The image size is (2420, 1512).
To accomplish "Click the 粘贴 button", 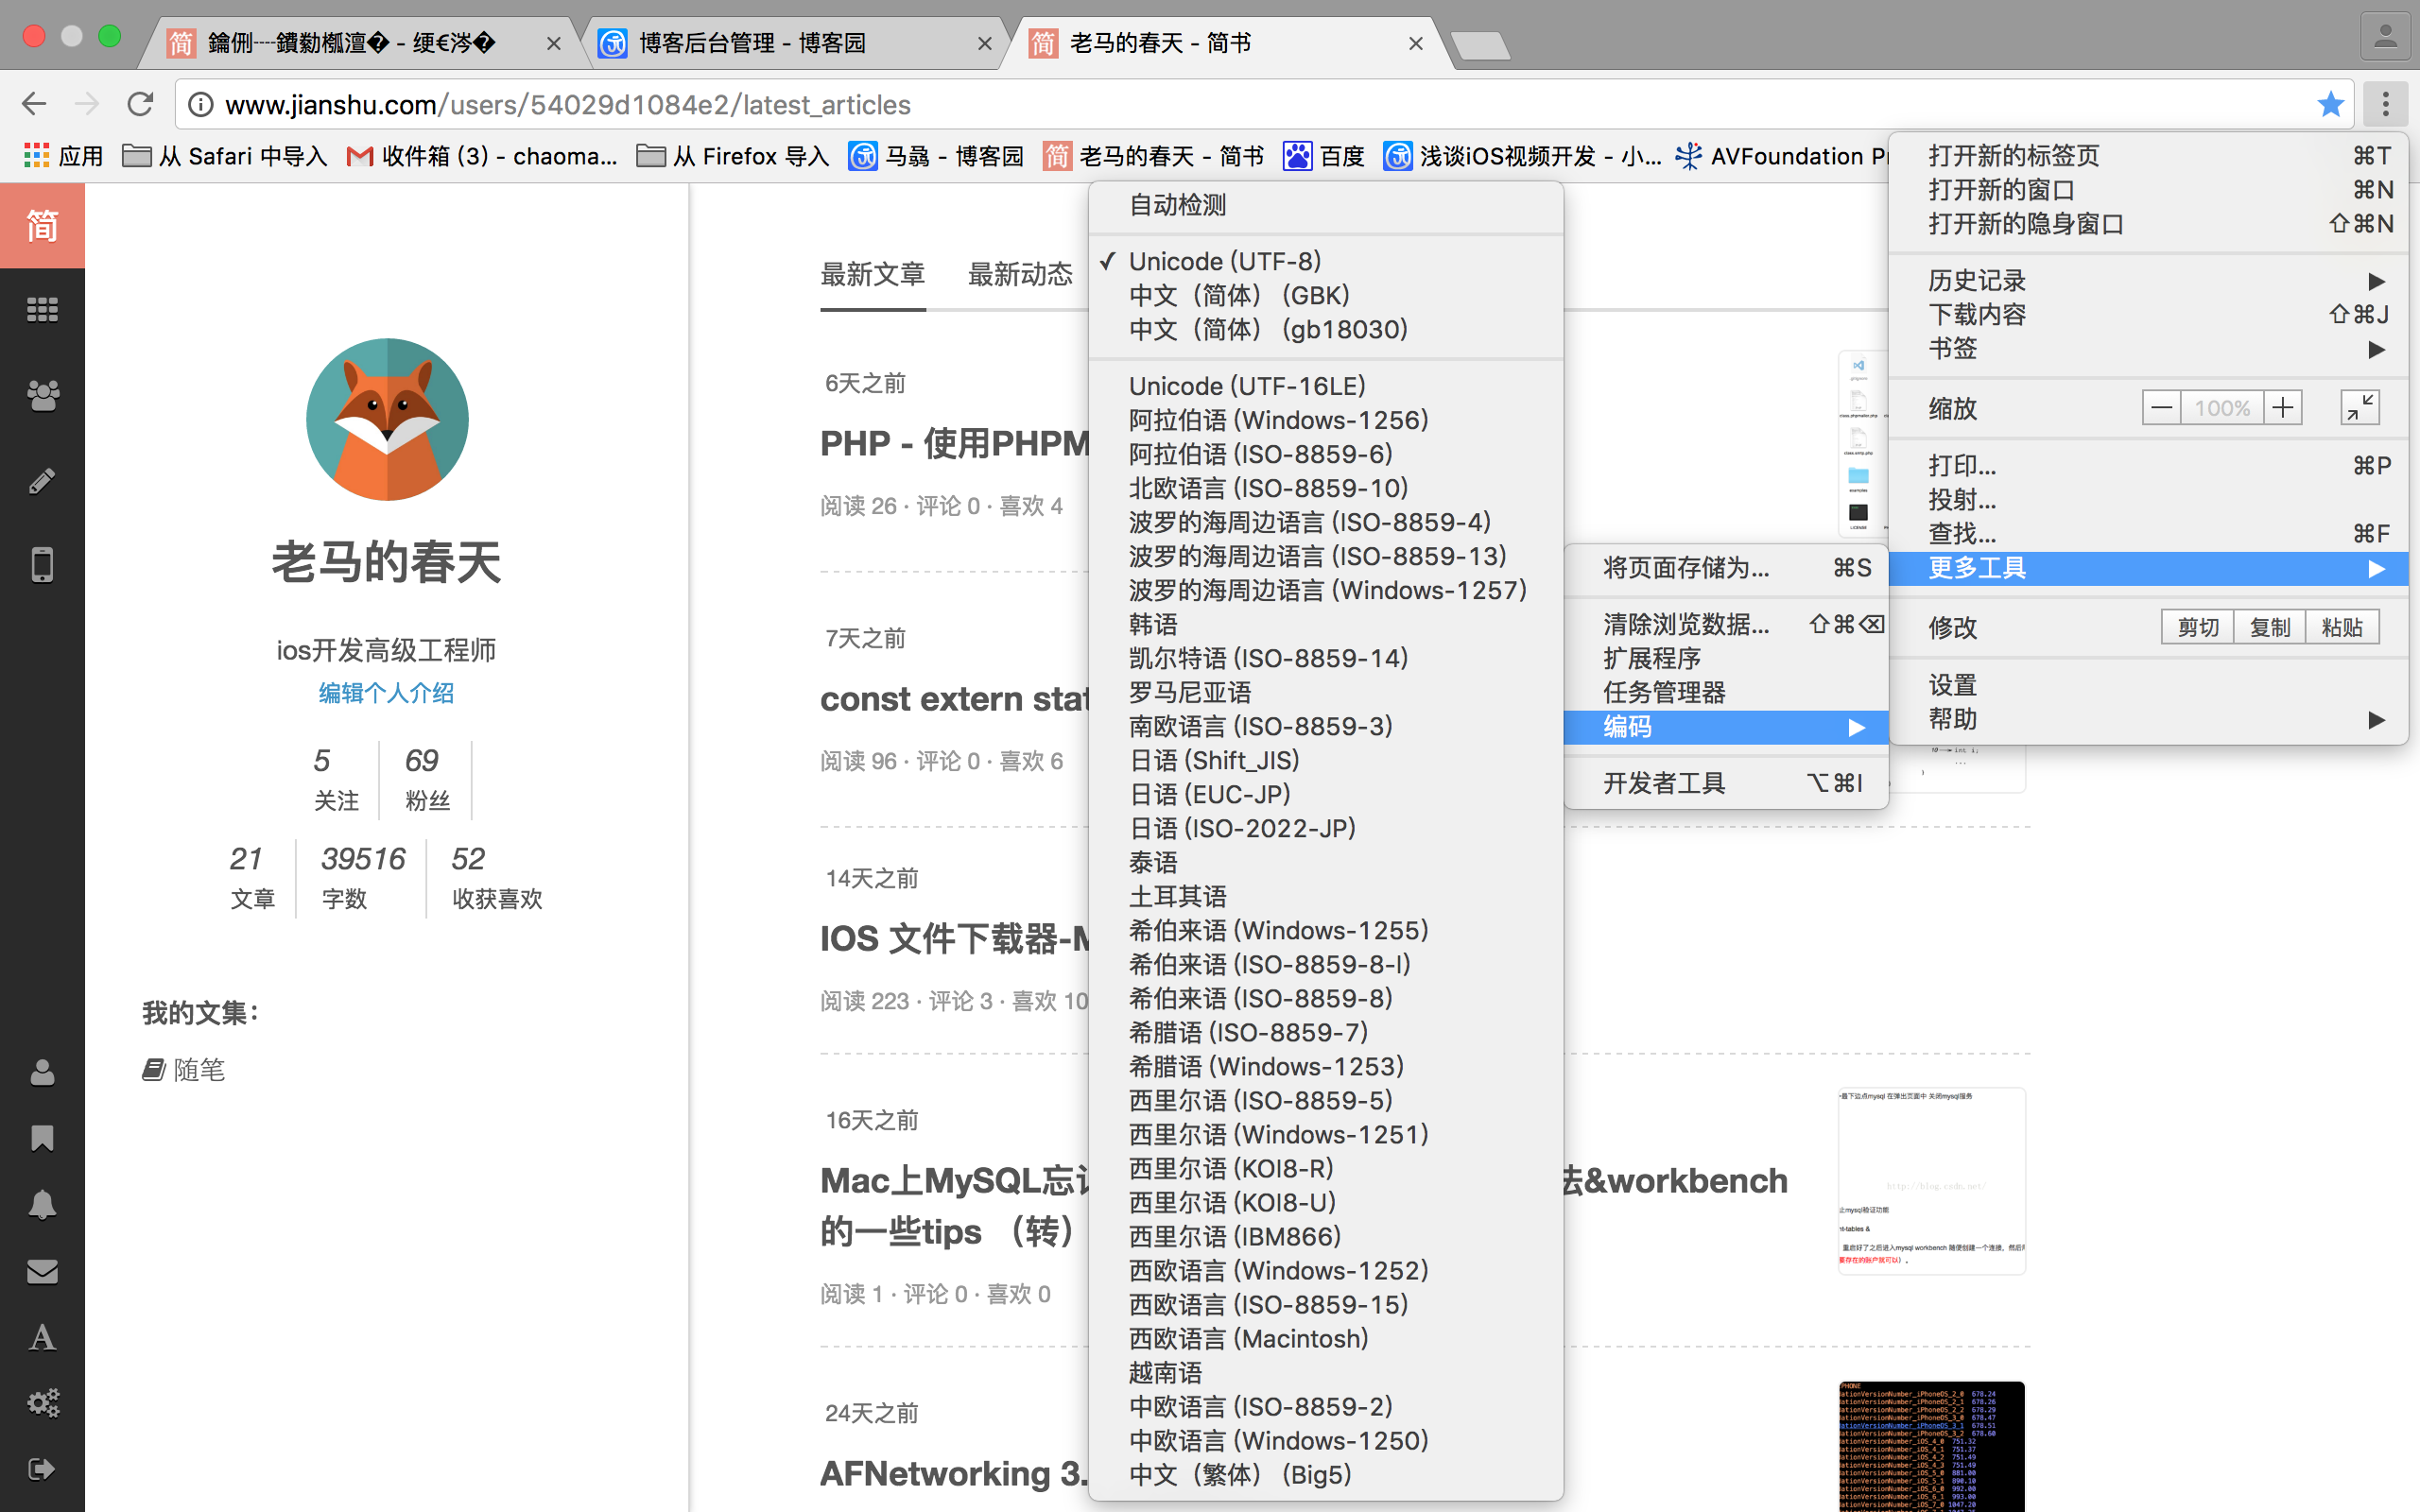I will click(x=2342, y=627).
